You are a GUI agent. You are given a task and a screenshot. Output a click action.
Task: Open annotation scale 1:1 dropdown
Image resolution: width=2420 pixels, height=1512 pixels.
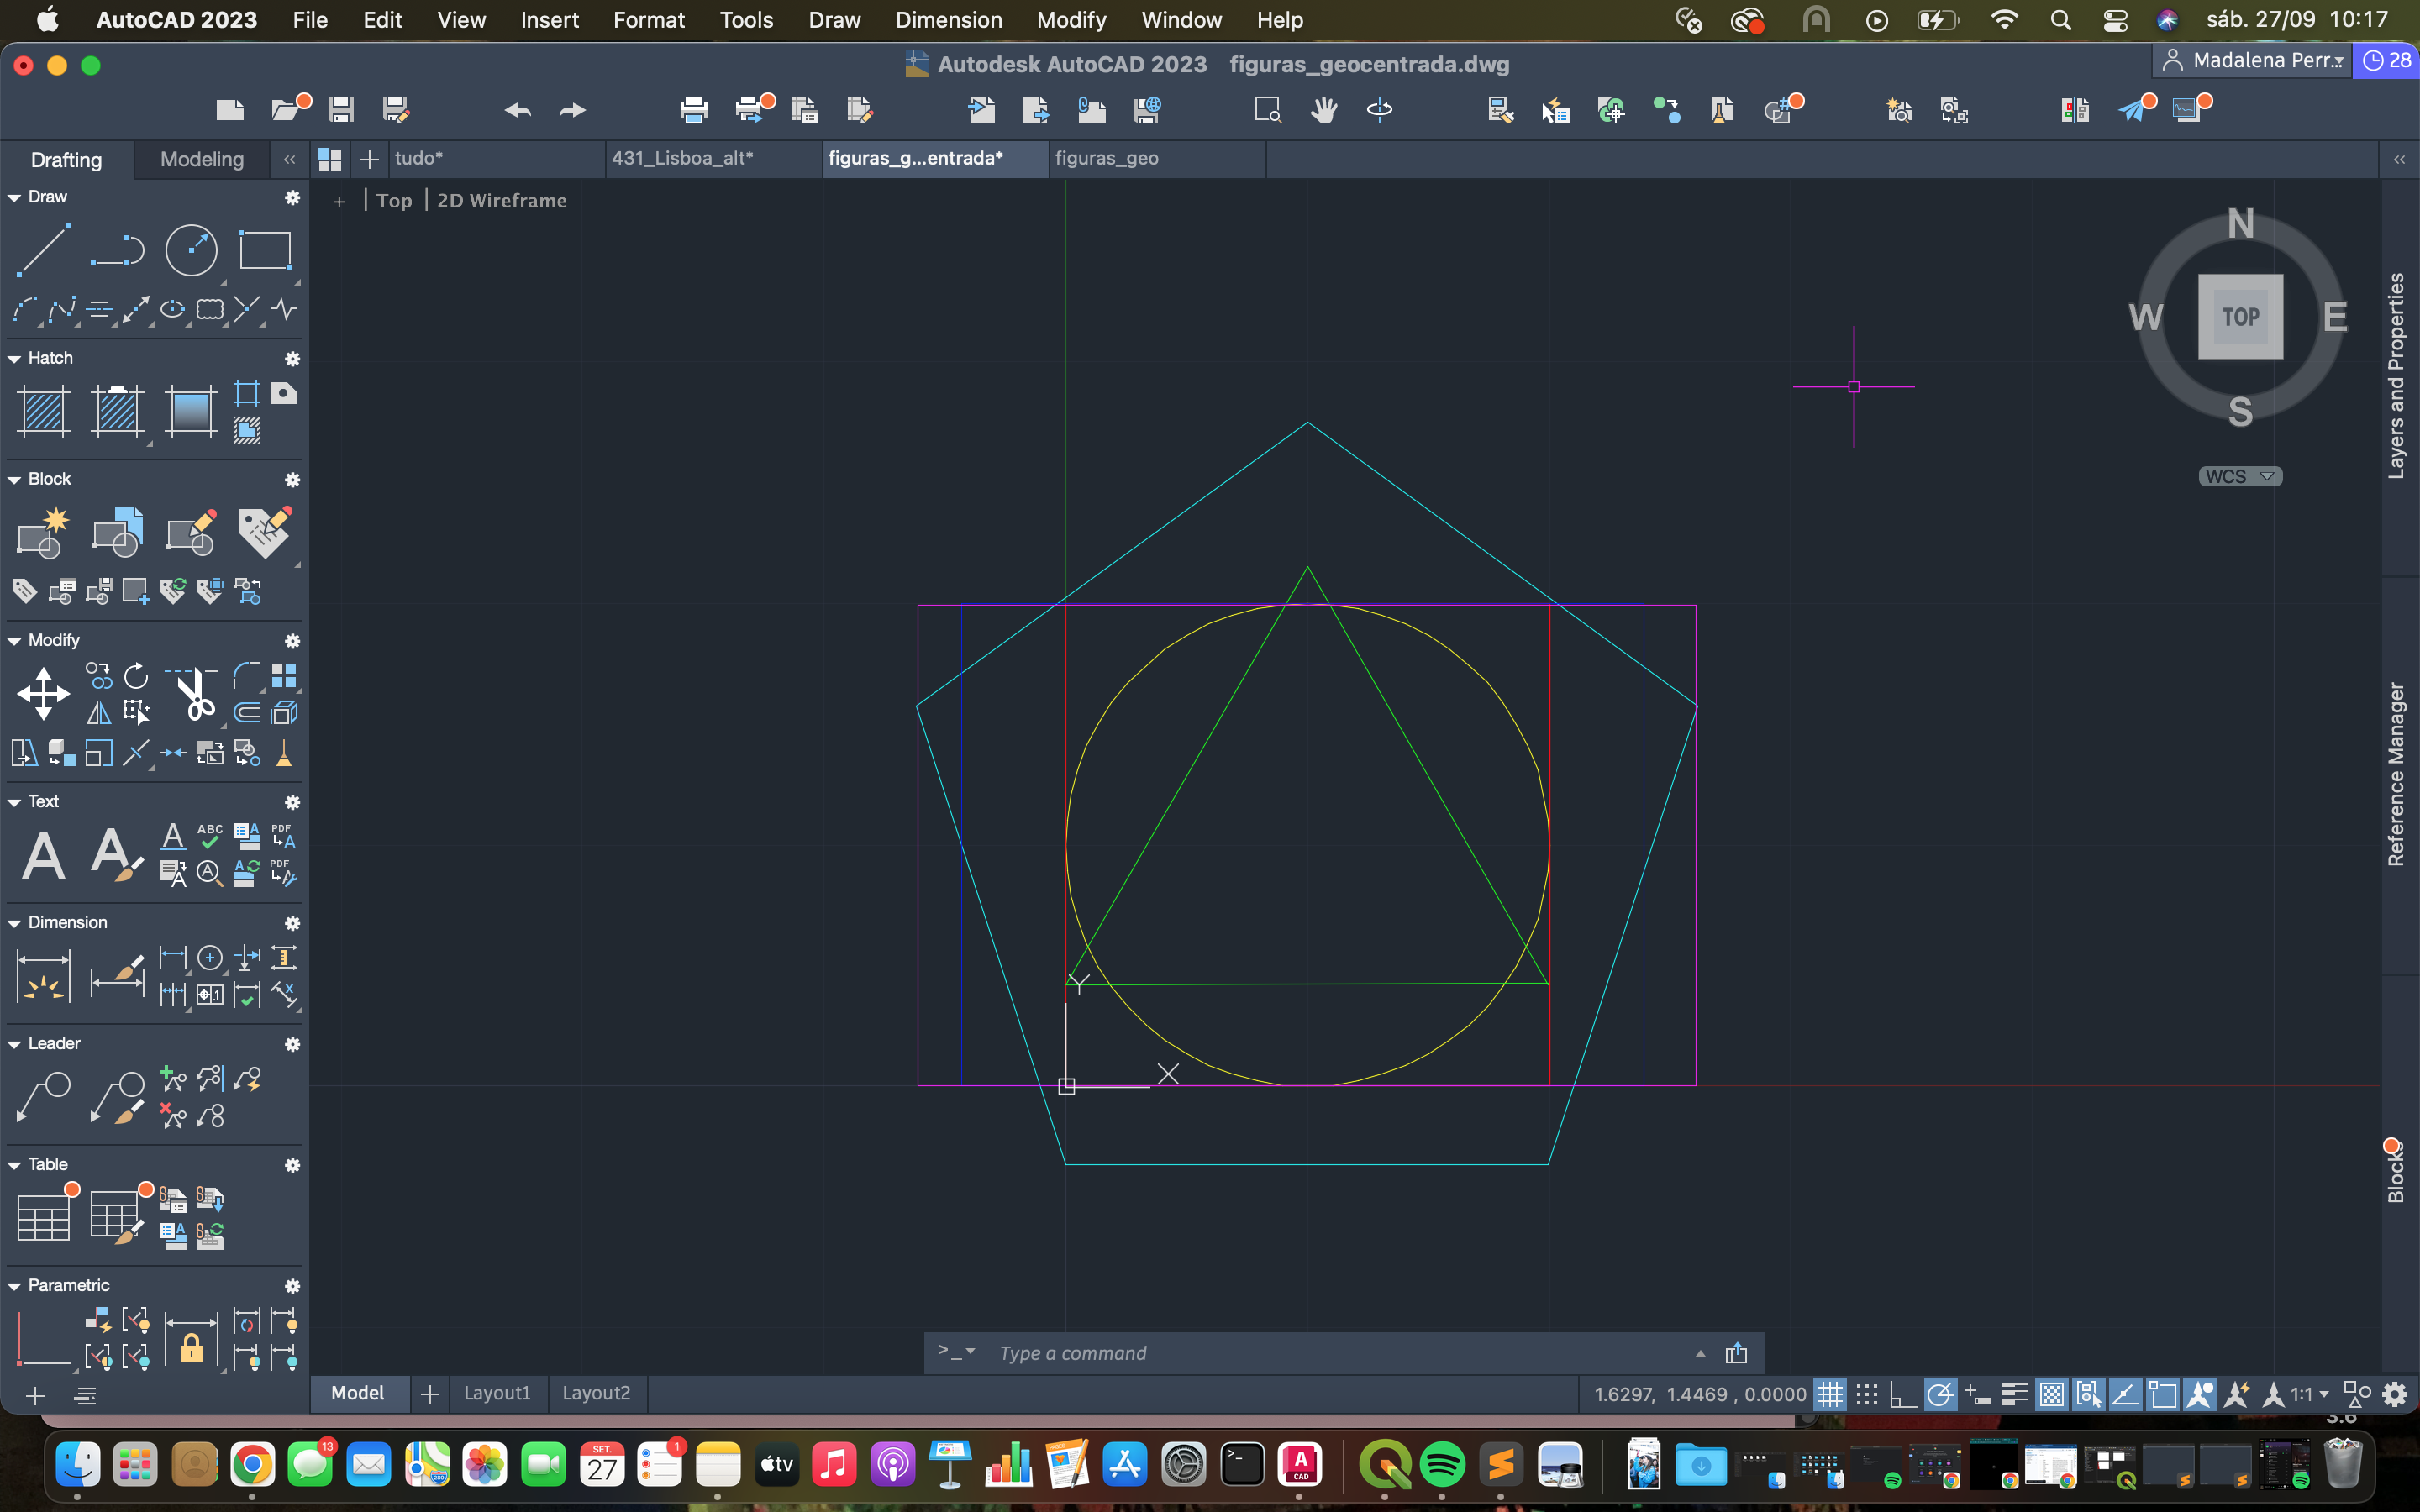click(x=2310, y=1394)
